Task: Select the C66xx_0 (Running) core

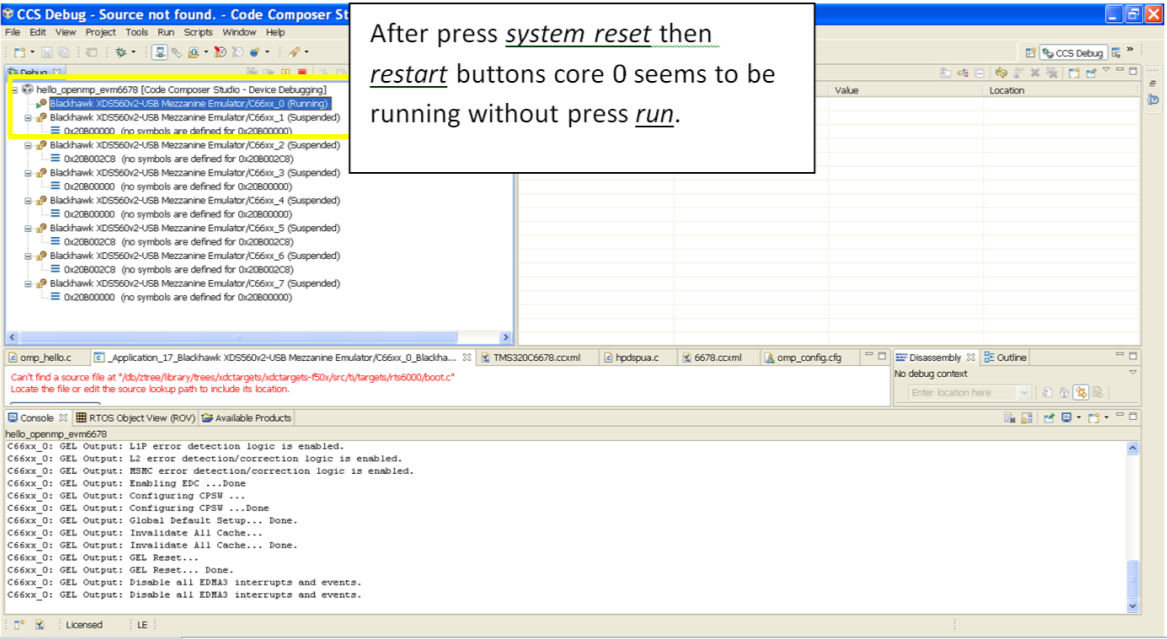Action: pos(189,103)
